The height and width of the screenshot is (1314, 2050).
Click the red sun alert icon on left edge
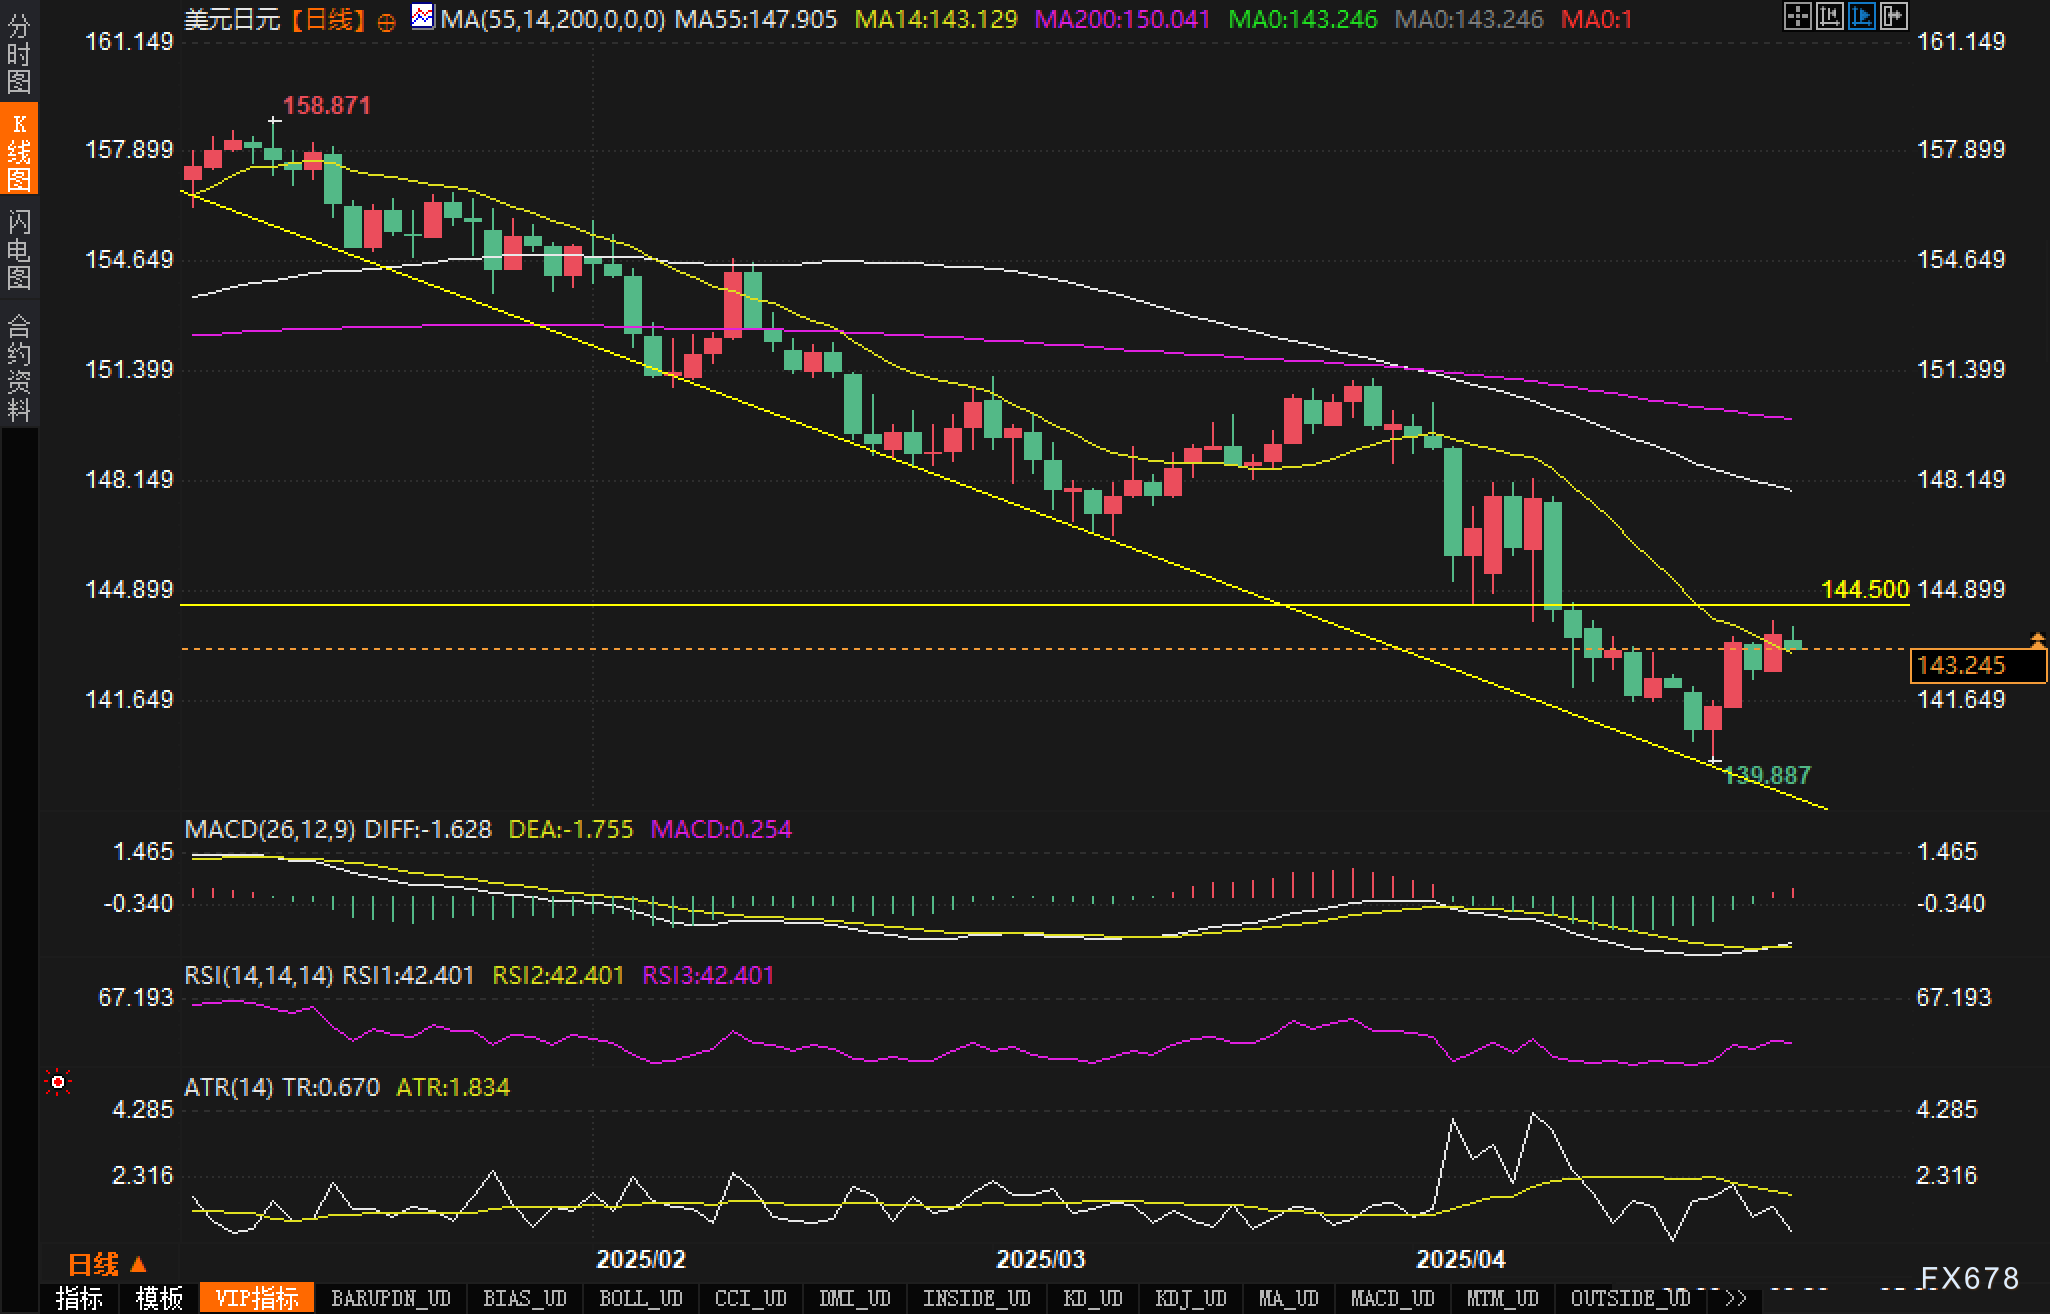pyautogui.click(x=58, y=1082)
